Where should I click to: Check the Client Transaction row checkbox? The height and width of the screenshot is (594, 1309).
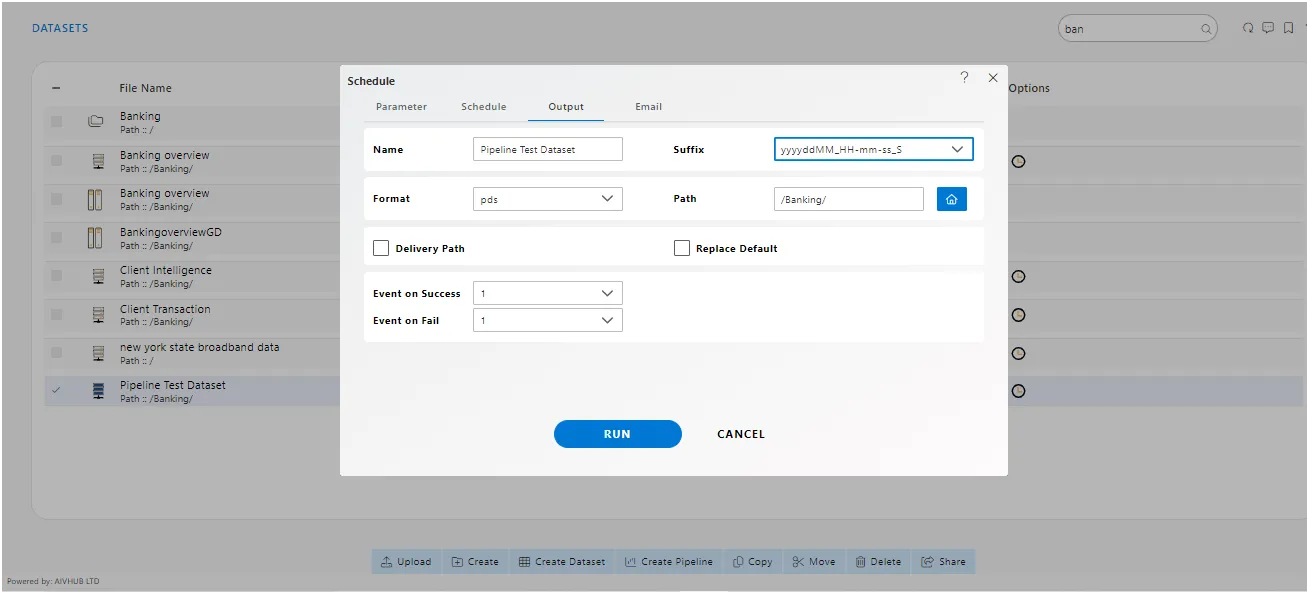point(56,315)
